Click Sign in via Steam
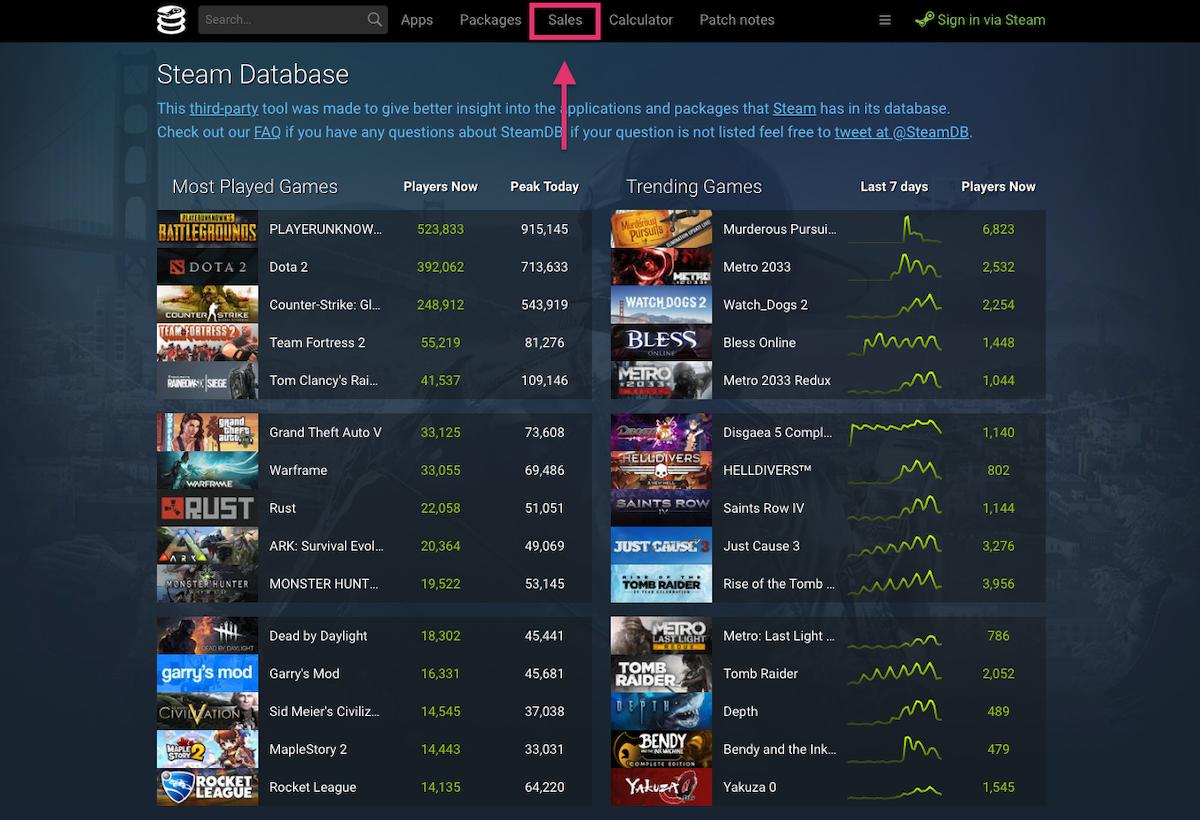 (x=989, y=19)
